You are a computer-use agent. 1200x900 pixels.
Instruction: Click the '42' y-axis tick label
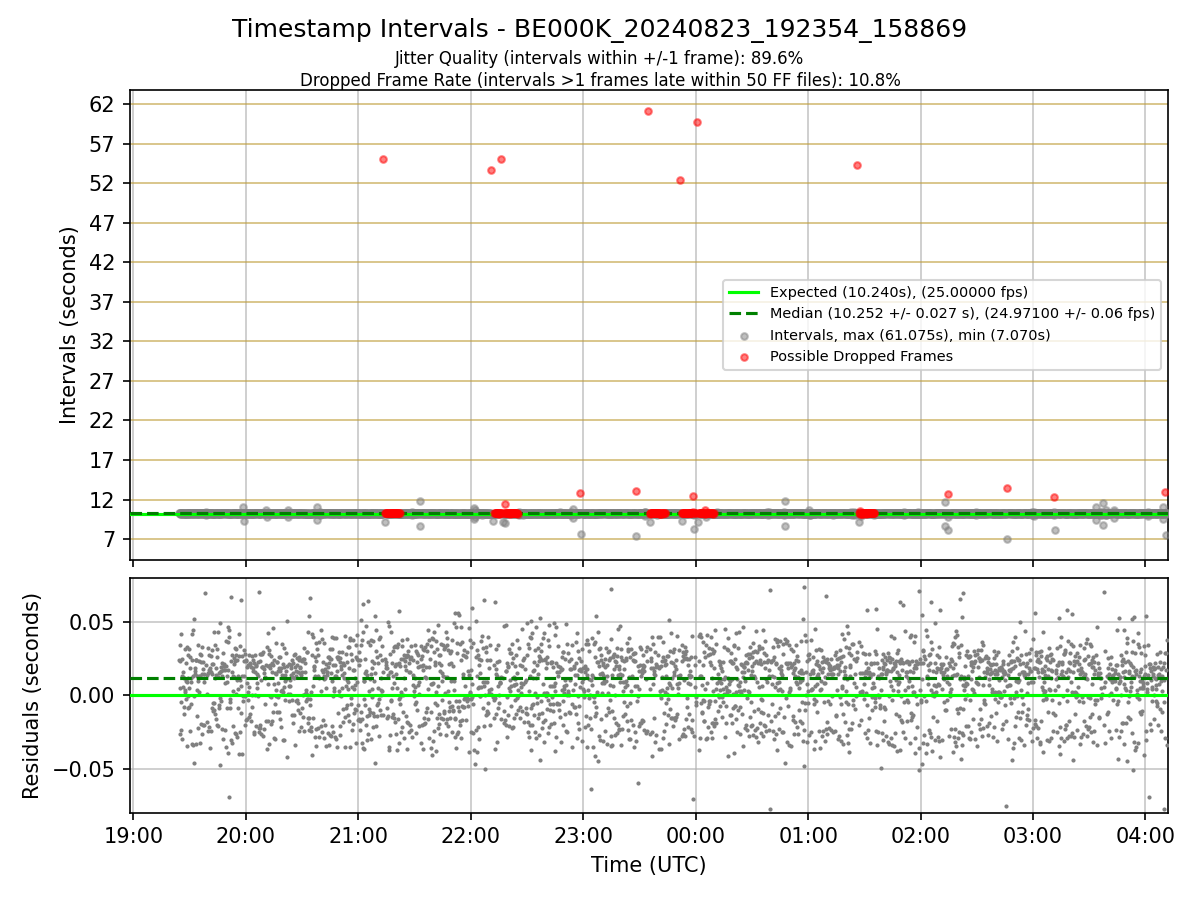click(x=103, y=262)
